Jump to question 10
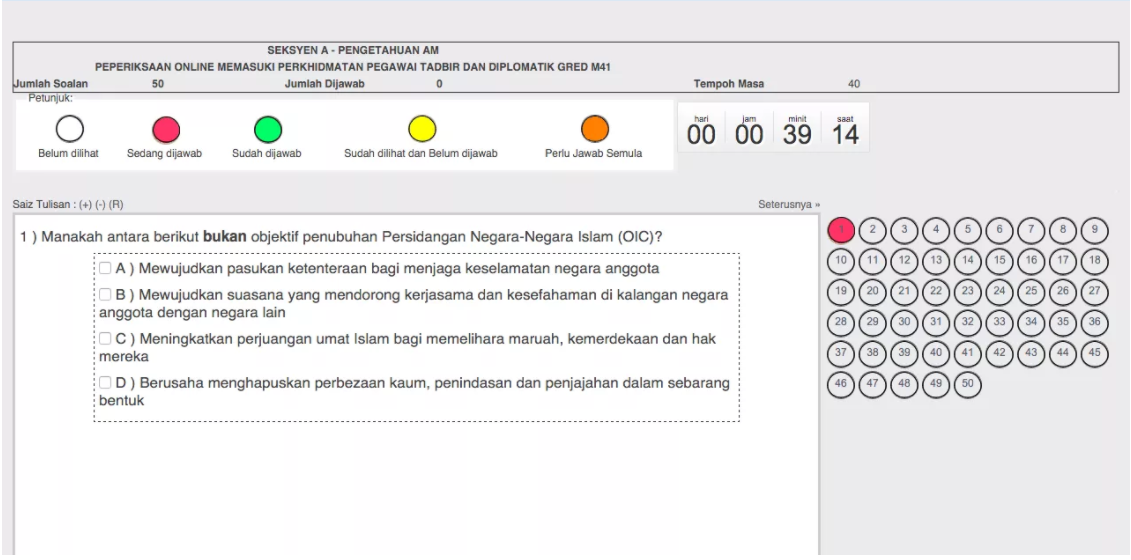1131x560 pixels. 841,261
